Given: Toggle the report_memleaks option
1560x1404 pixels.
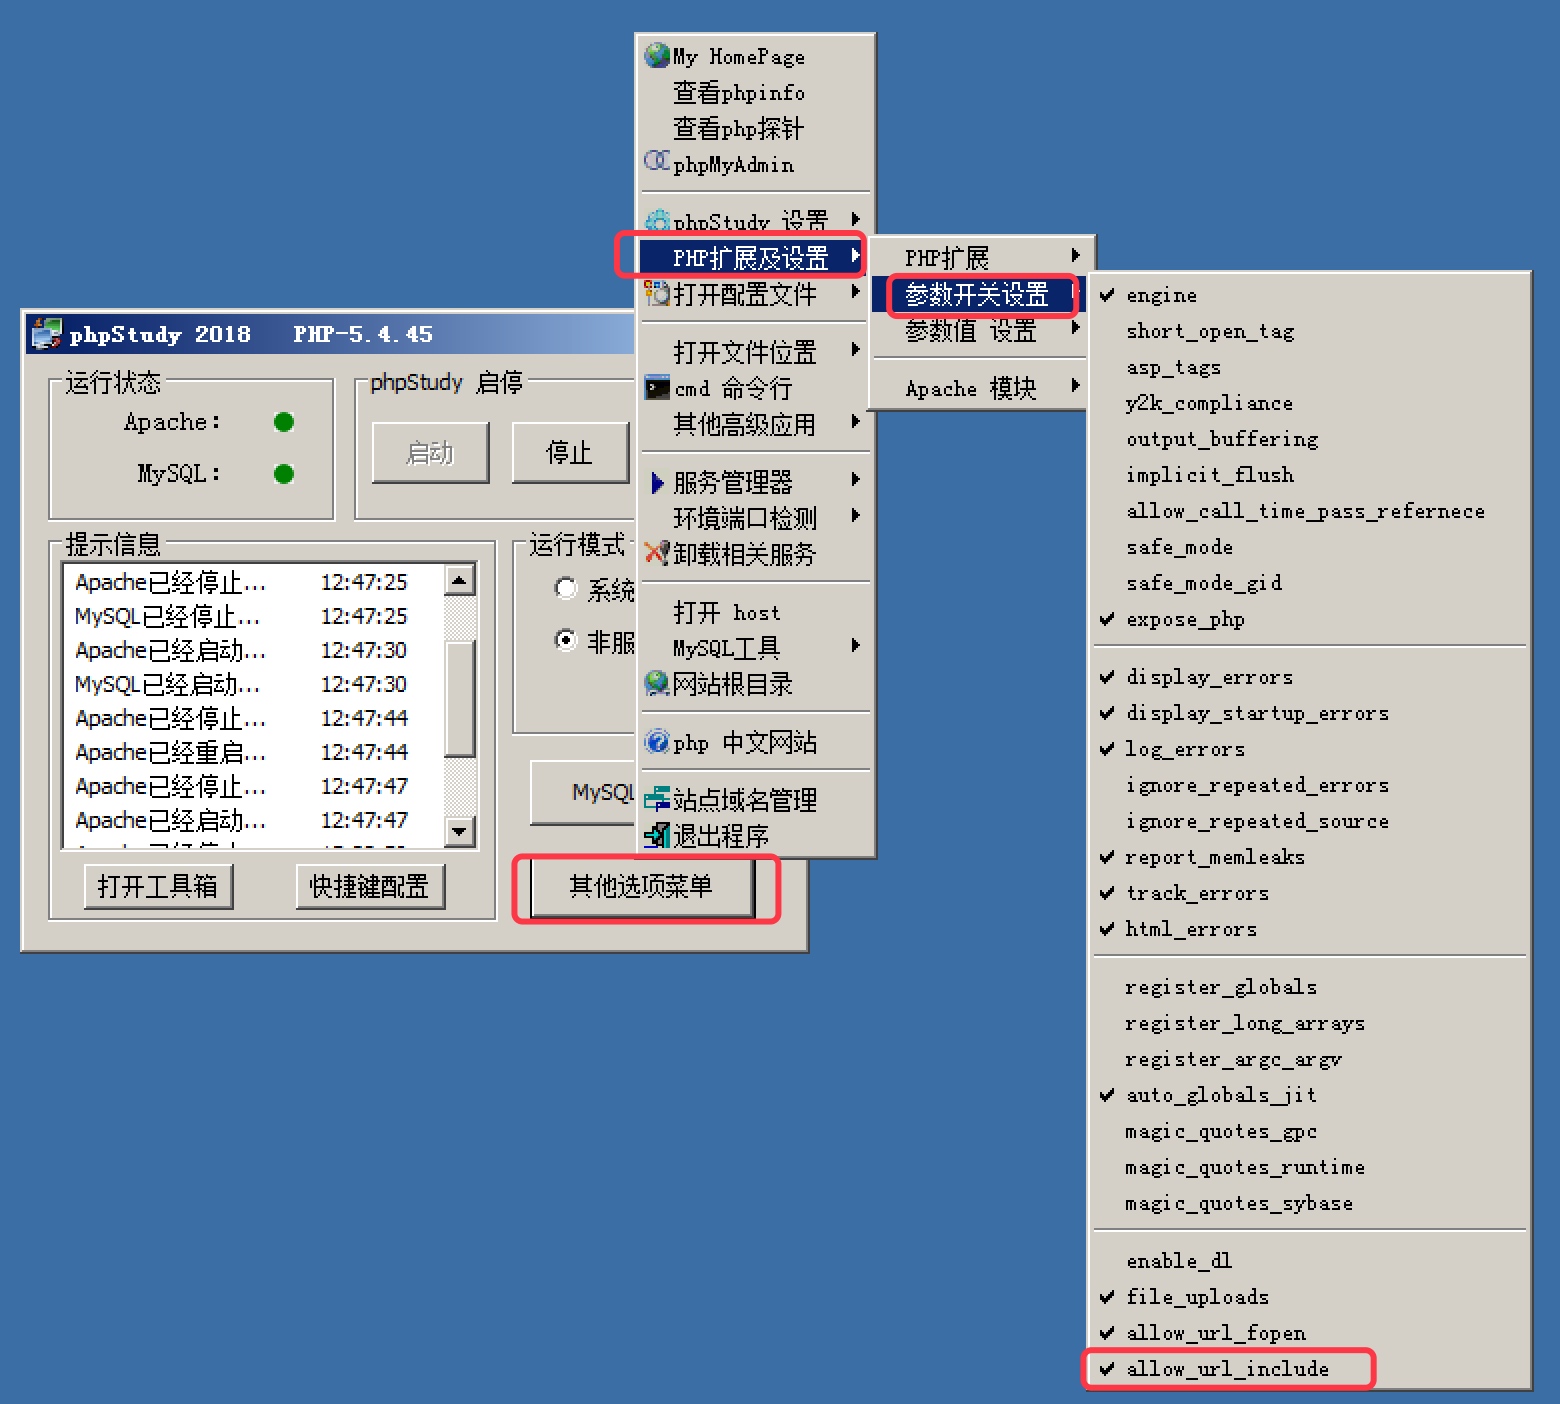Looking at the screenshot, I should point(1309,857).
